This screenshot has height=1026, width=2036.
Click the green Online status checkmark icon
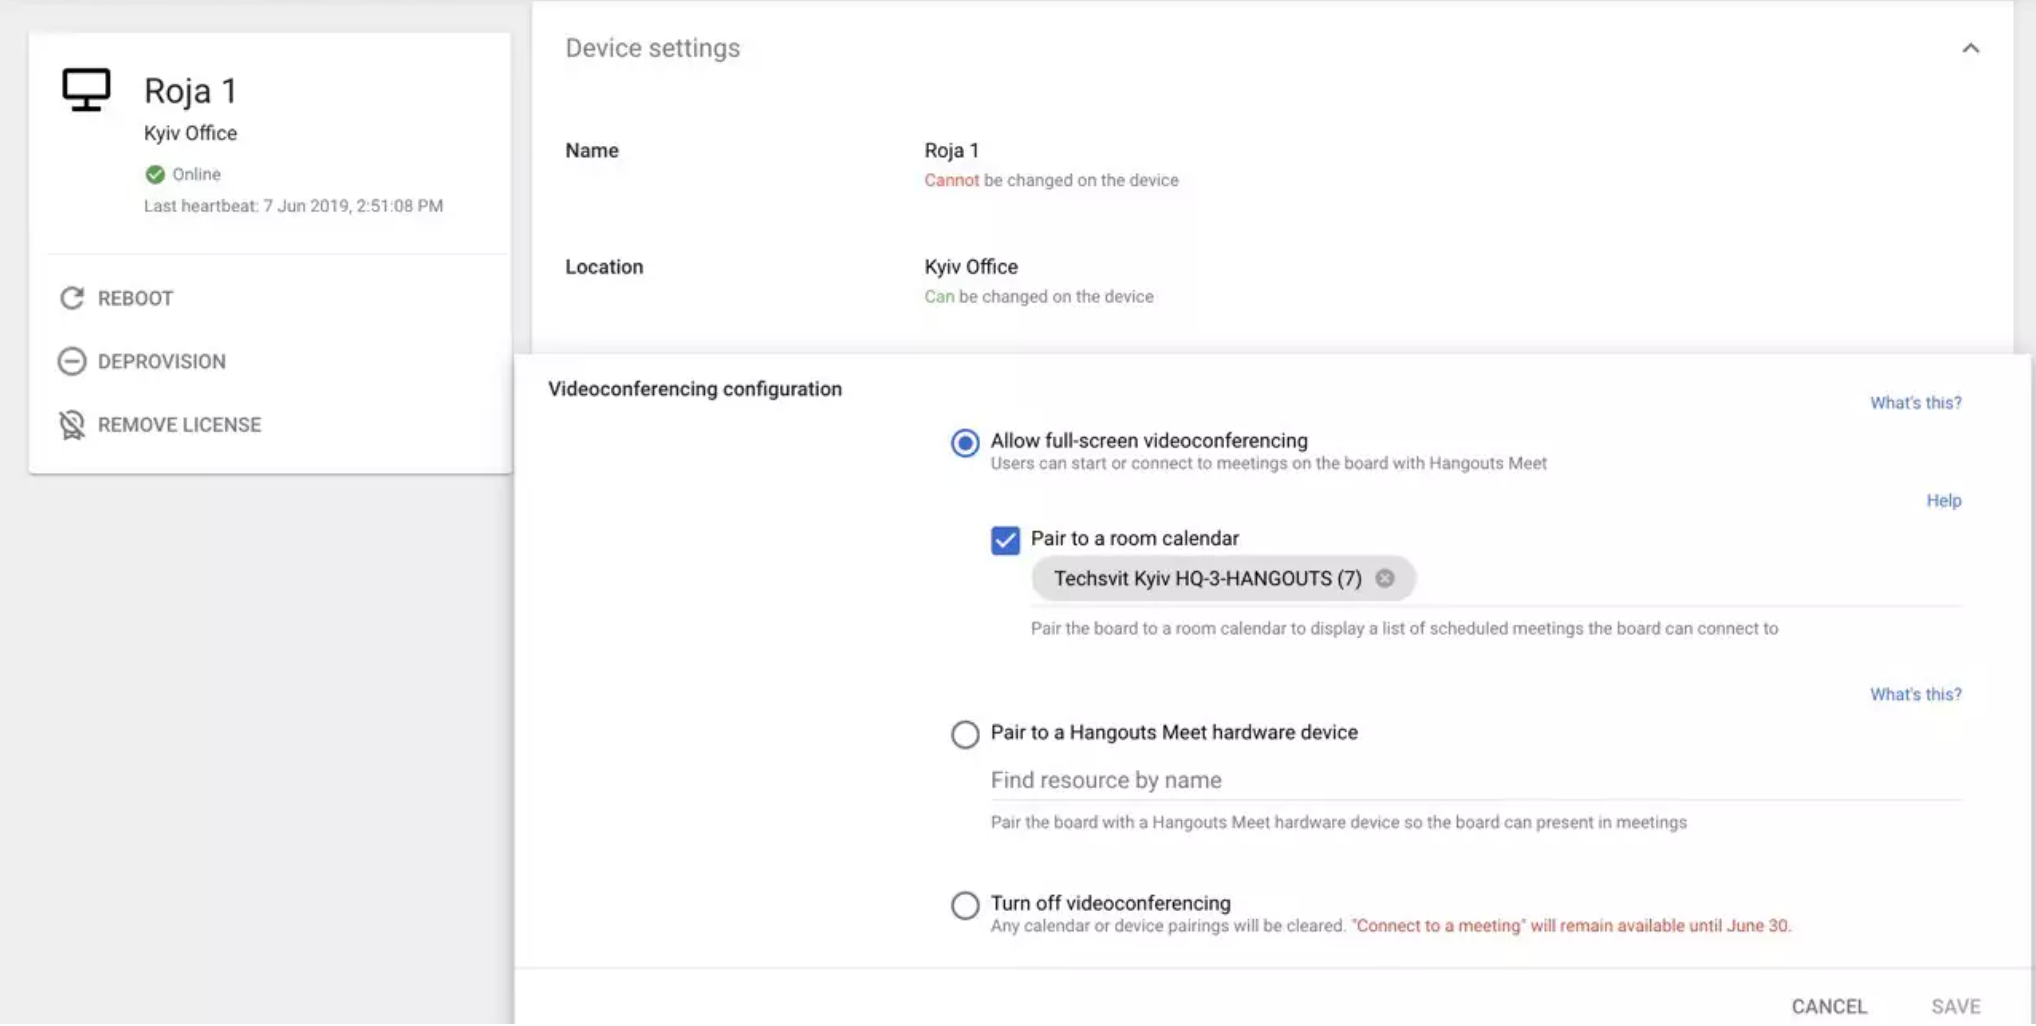coord(155,174)
